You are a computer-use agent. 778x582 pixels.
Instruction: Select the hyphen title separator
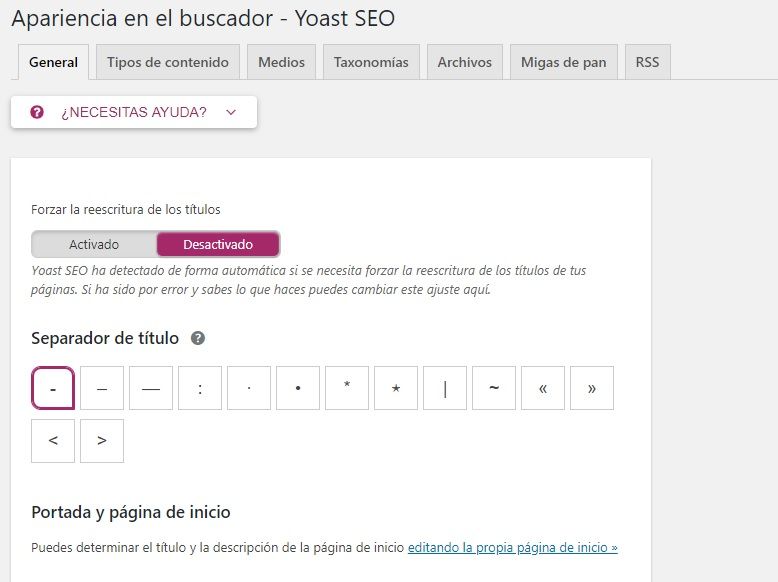tap(53, 388)
